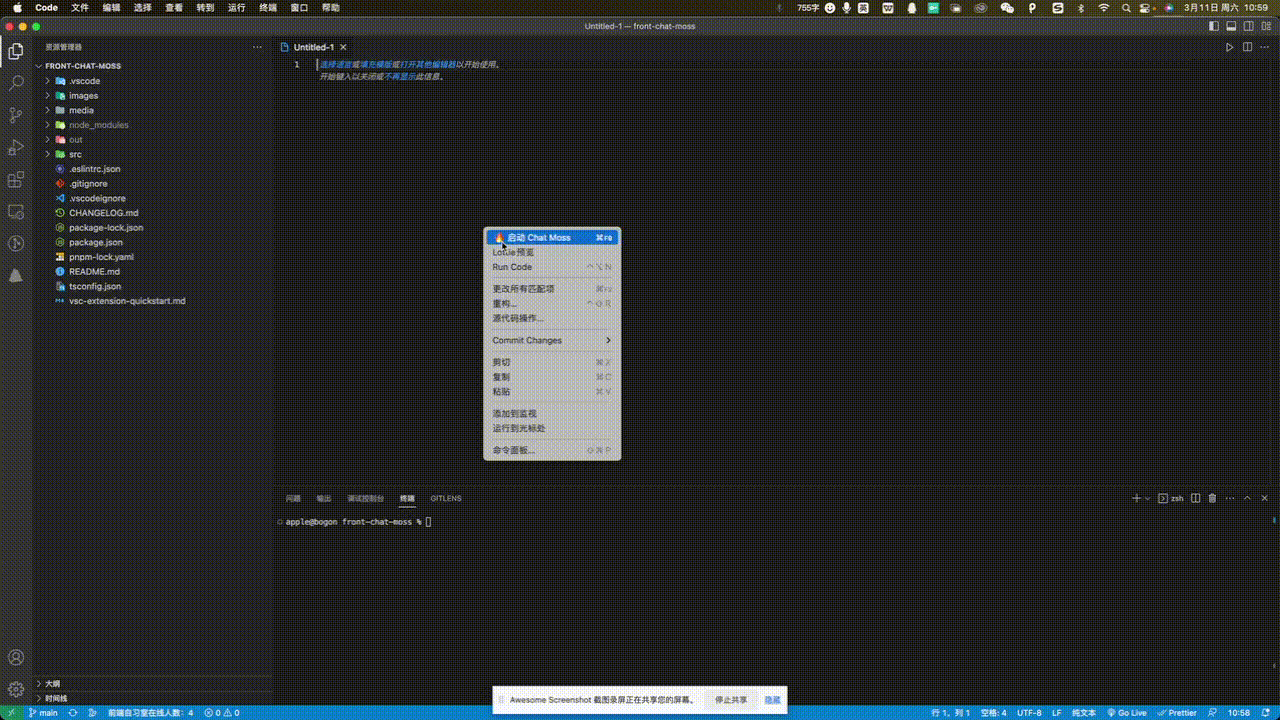Viewport: 1280px width, 720px height.
Task: Open the Extensions view icon
Action: pos(16,180)
